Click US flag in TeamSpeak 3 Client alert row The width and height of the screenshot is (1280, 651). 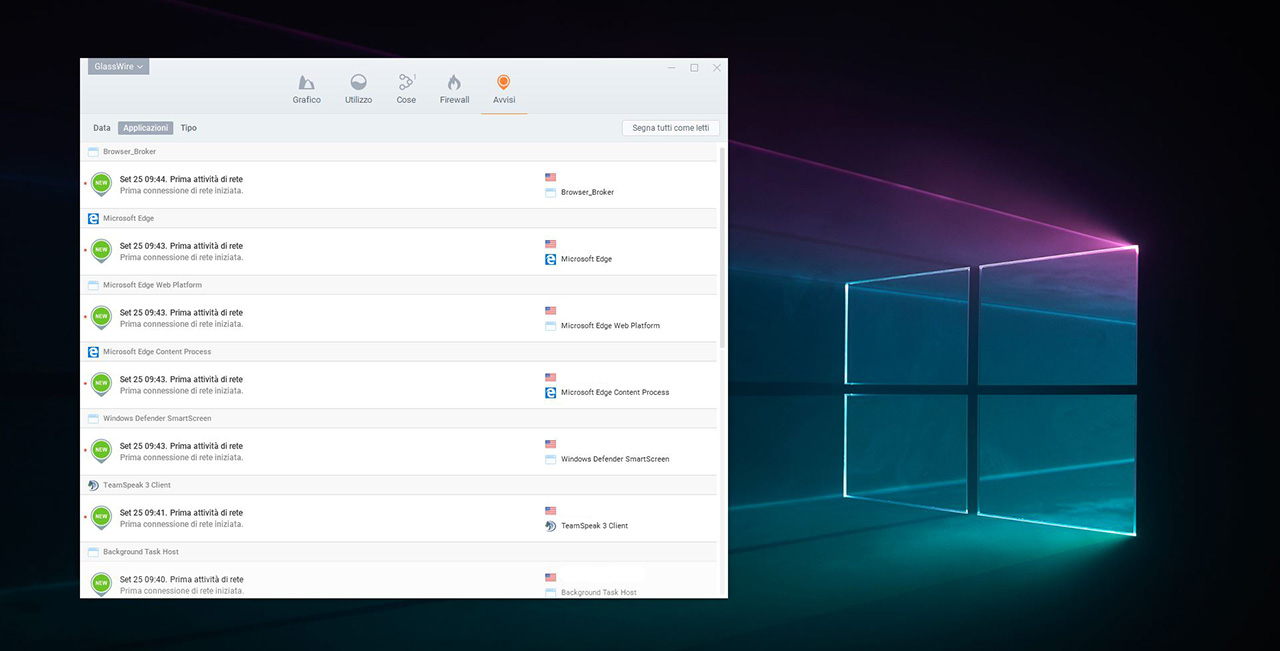(x=550, y=511)
